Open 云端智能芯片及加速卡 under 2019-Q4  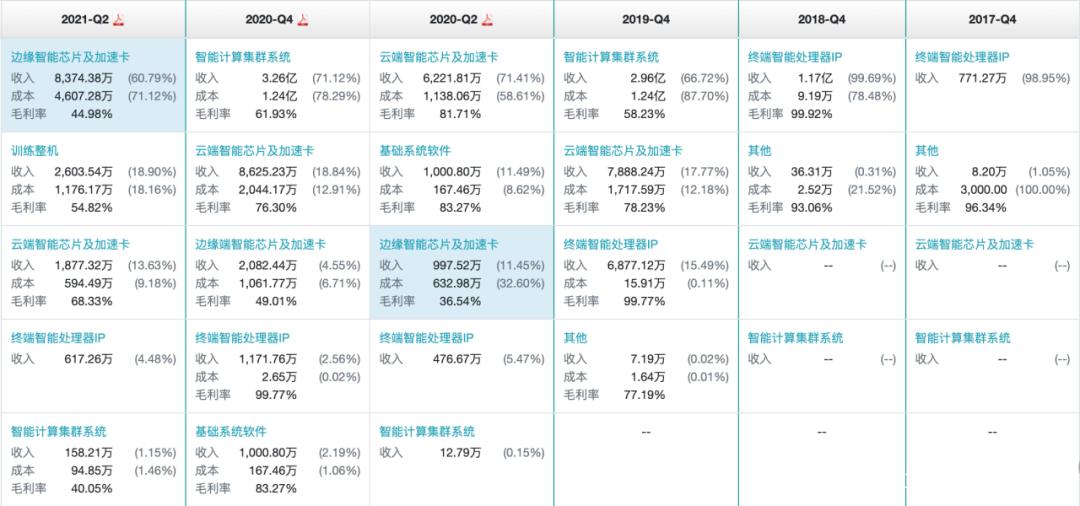click(x=623, y=151)
